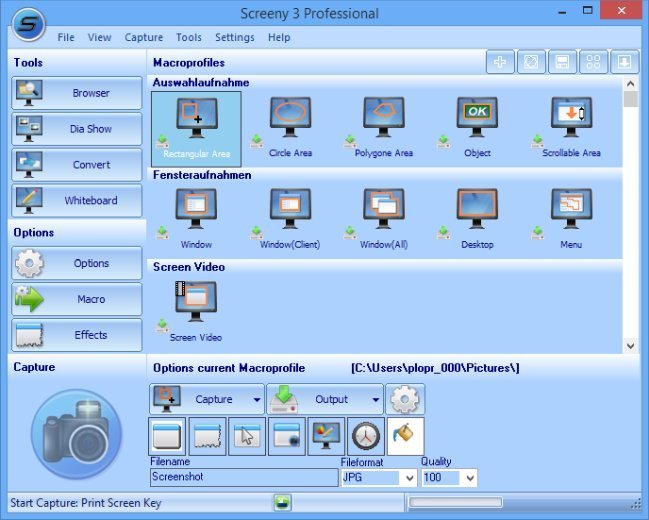Toggle the clock delay timer option
The image size is (649, 520).
click(366, 436)
